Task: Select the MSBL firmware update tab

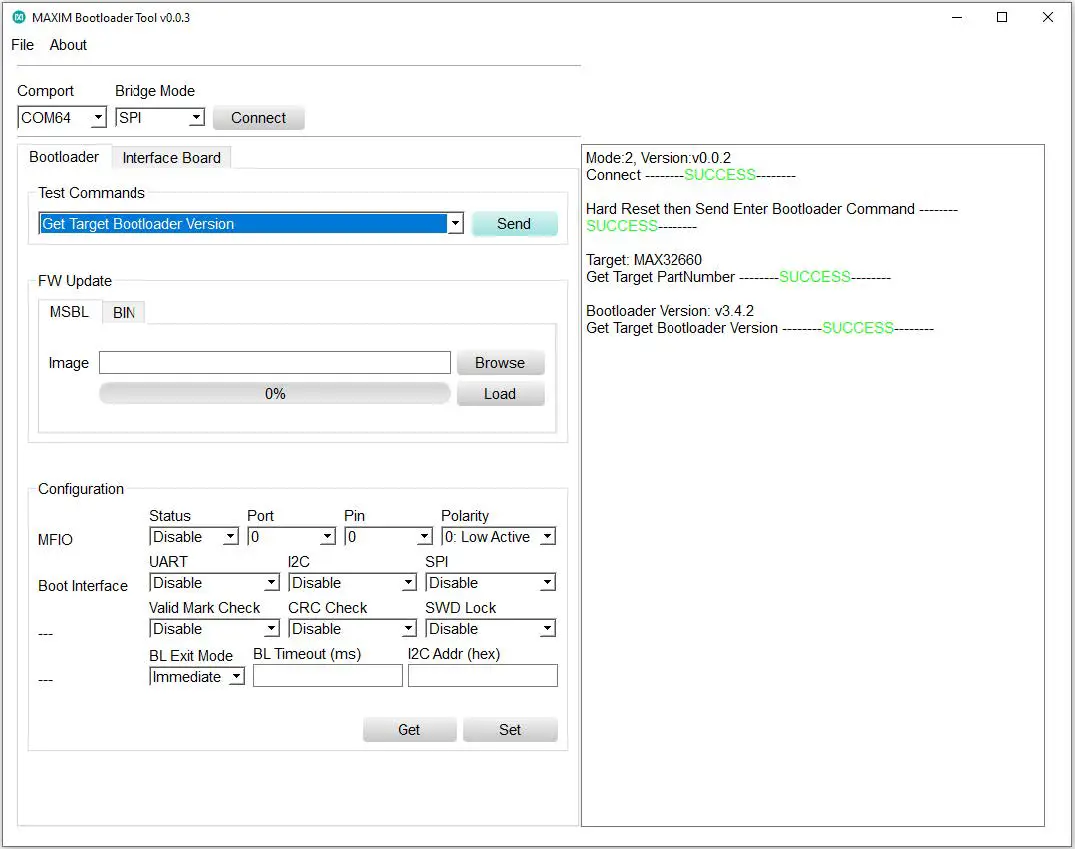Action: (69, 312)
